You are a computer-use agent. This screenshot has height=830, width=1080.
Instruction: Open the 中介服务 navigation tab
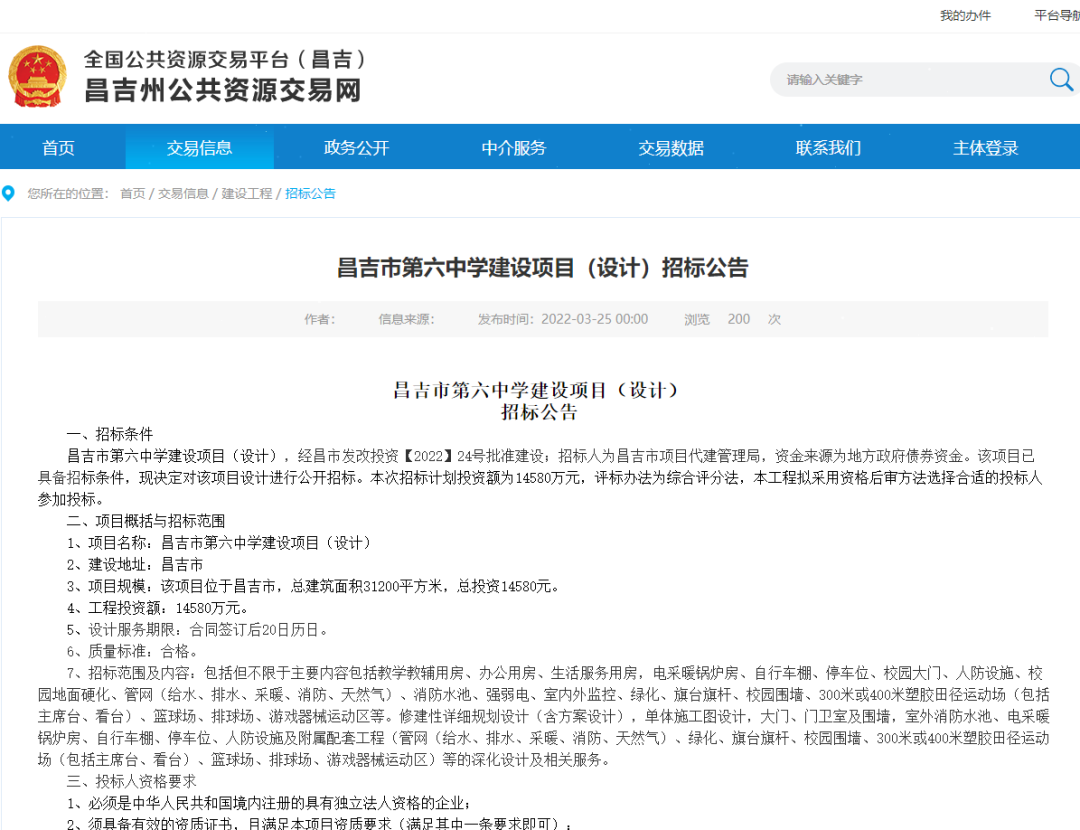click(514, 147)
